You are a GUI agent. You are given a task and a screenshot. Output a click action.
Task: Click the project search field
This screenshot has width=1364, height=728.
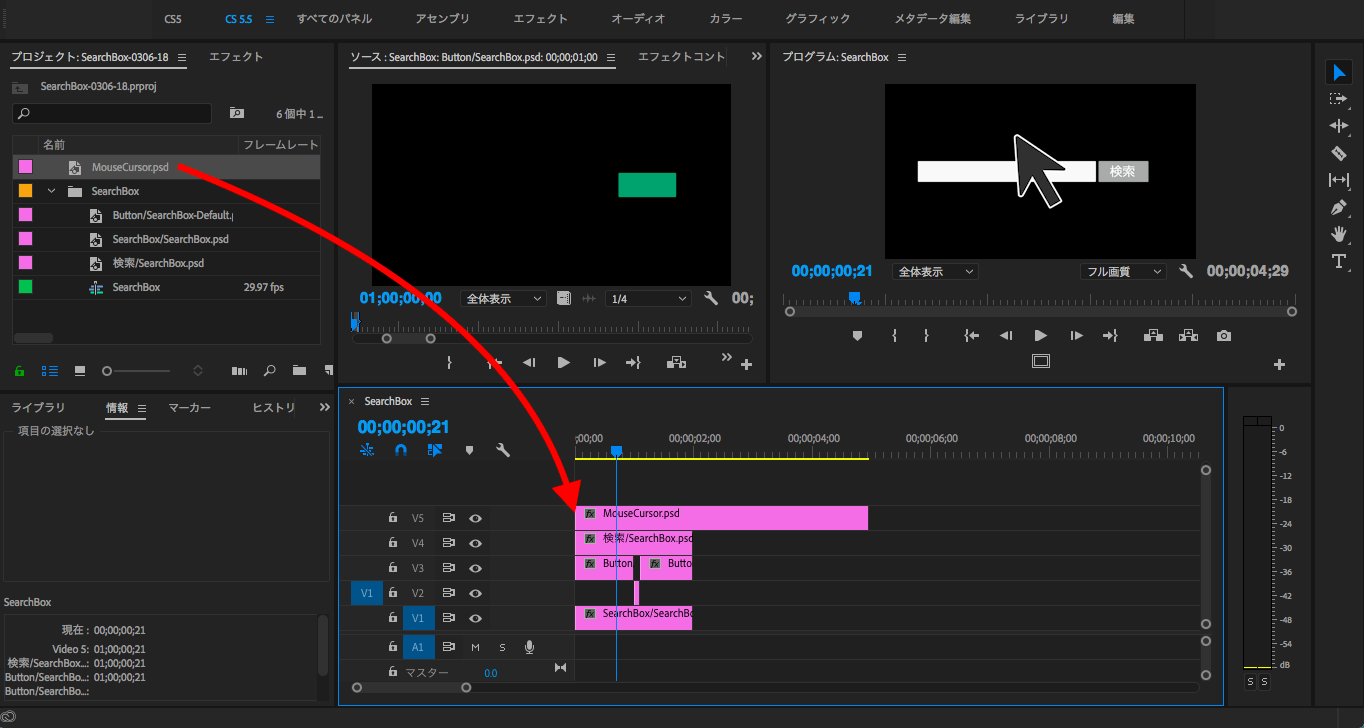click(x=112, y=114)
